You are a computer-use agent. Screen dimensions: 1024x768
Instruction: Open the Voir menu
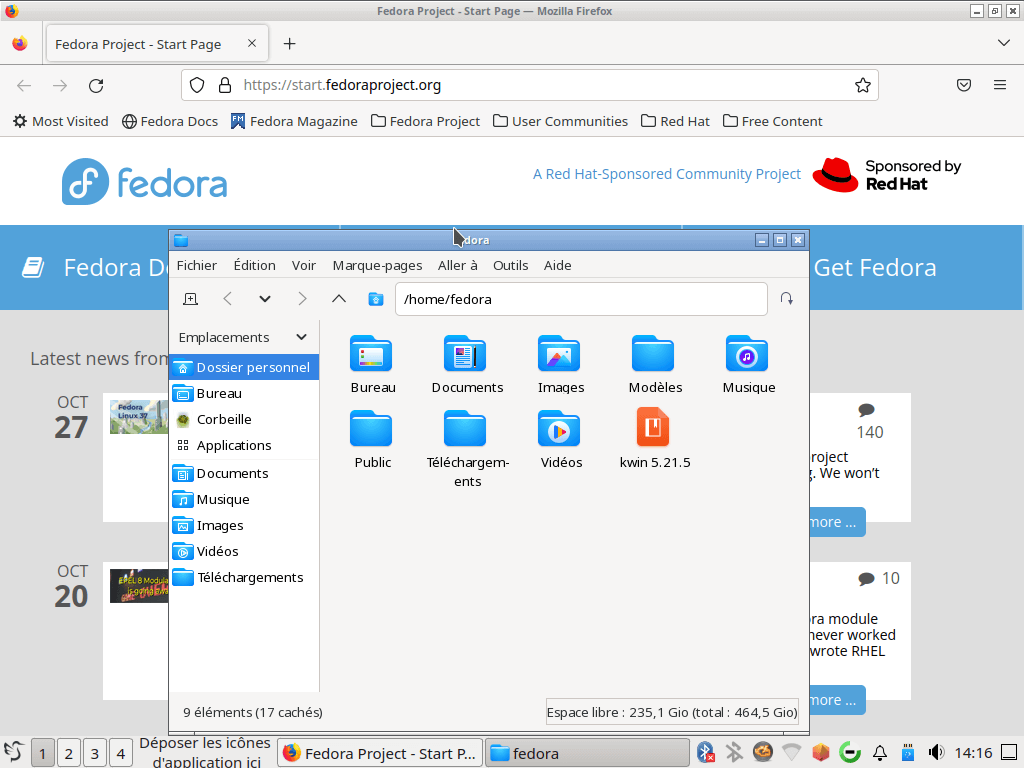tap(304, 265)
